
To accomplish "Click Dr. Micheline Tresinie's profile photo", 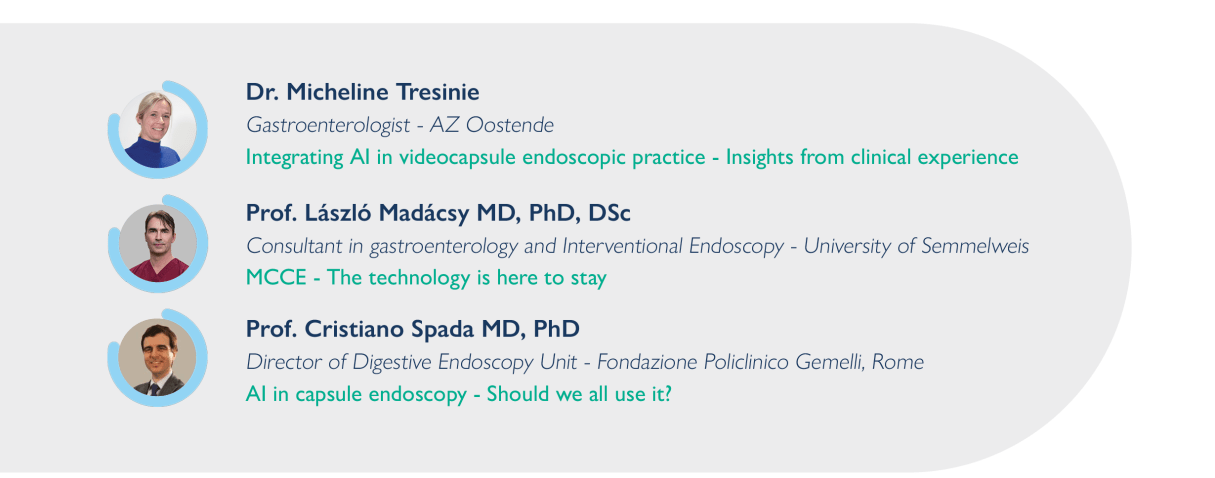I will click(157, 129).
